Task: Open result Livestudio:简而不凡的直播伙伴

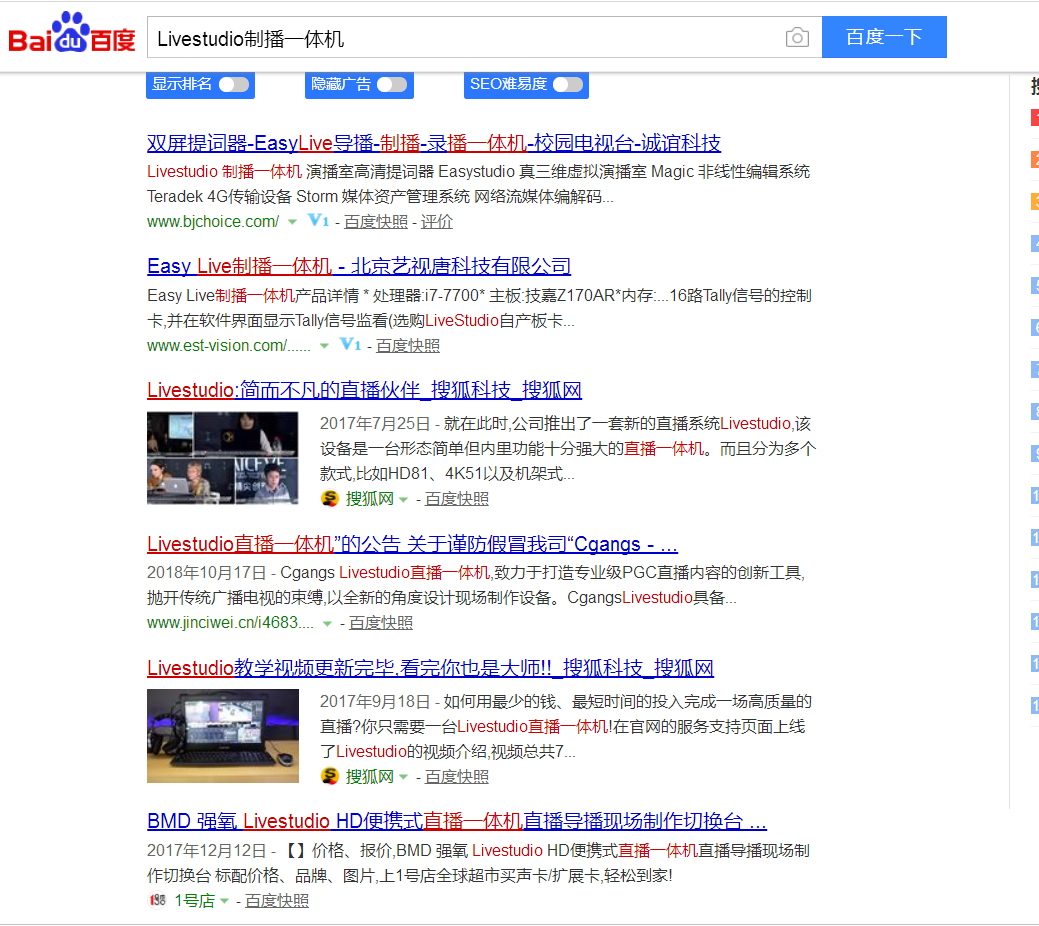Action: click(364, 390)
